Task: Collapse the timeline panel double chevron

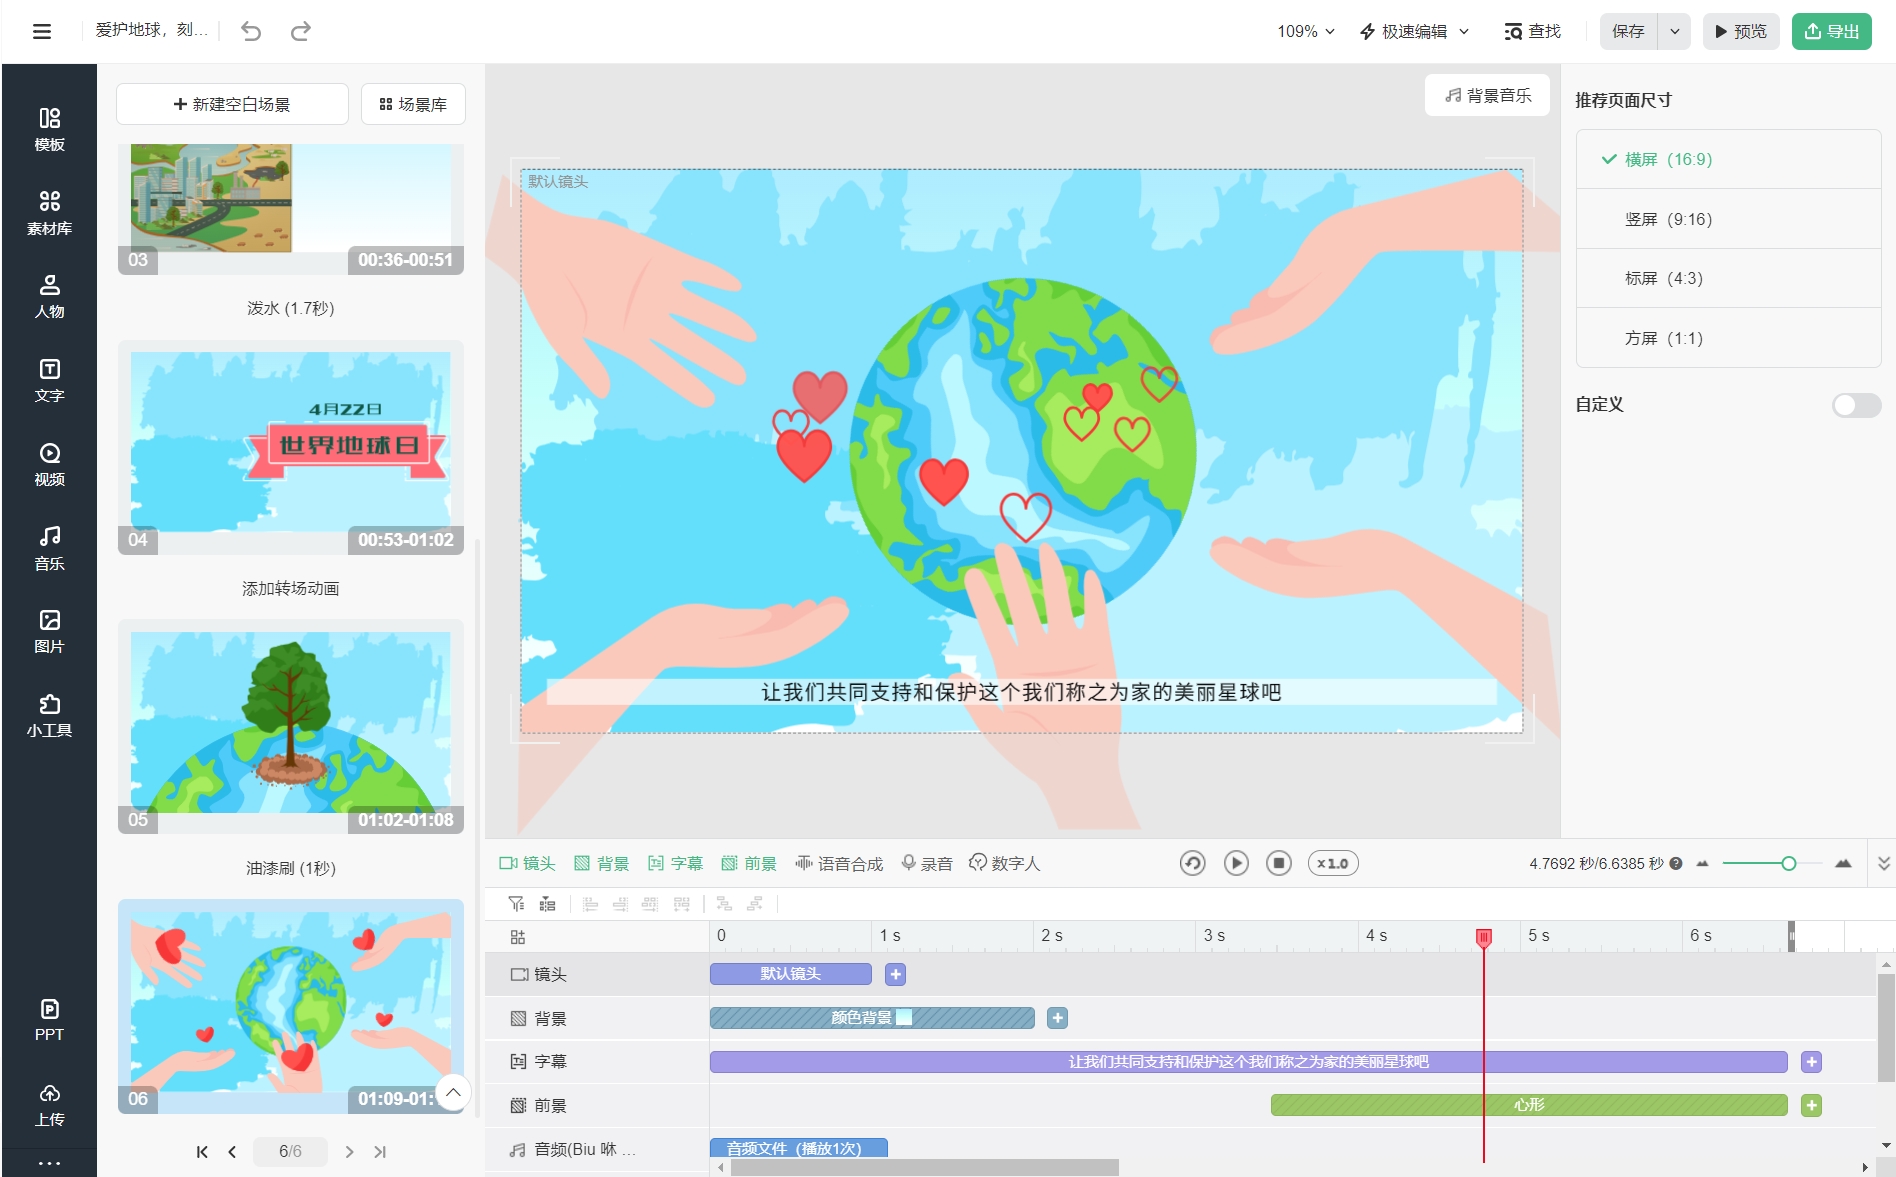Action: point(1884,863)
